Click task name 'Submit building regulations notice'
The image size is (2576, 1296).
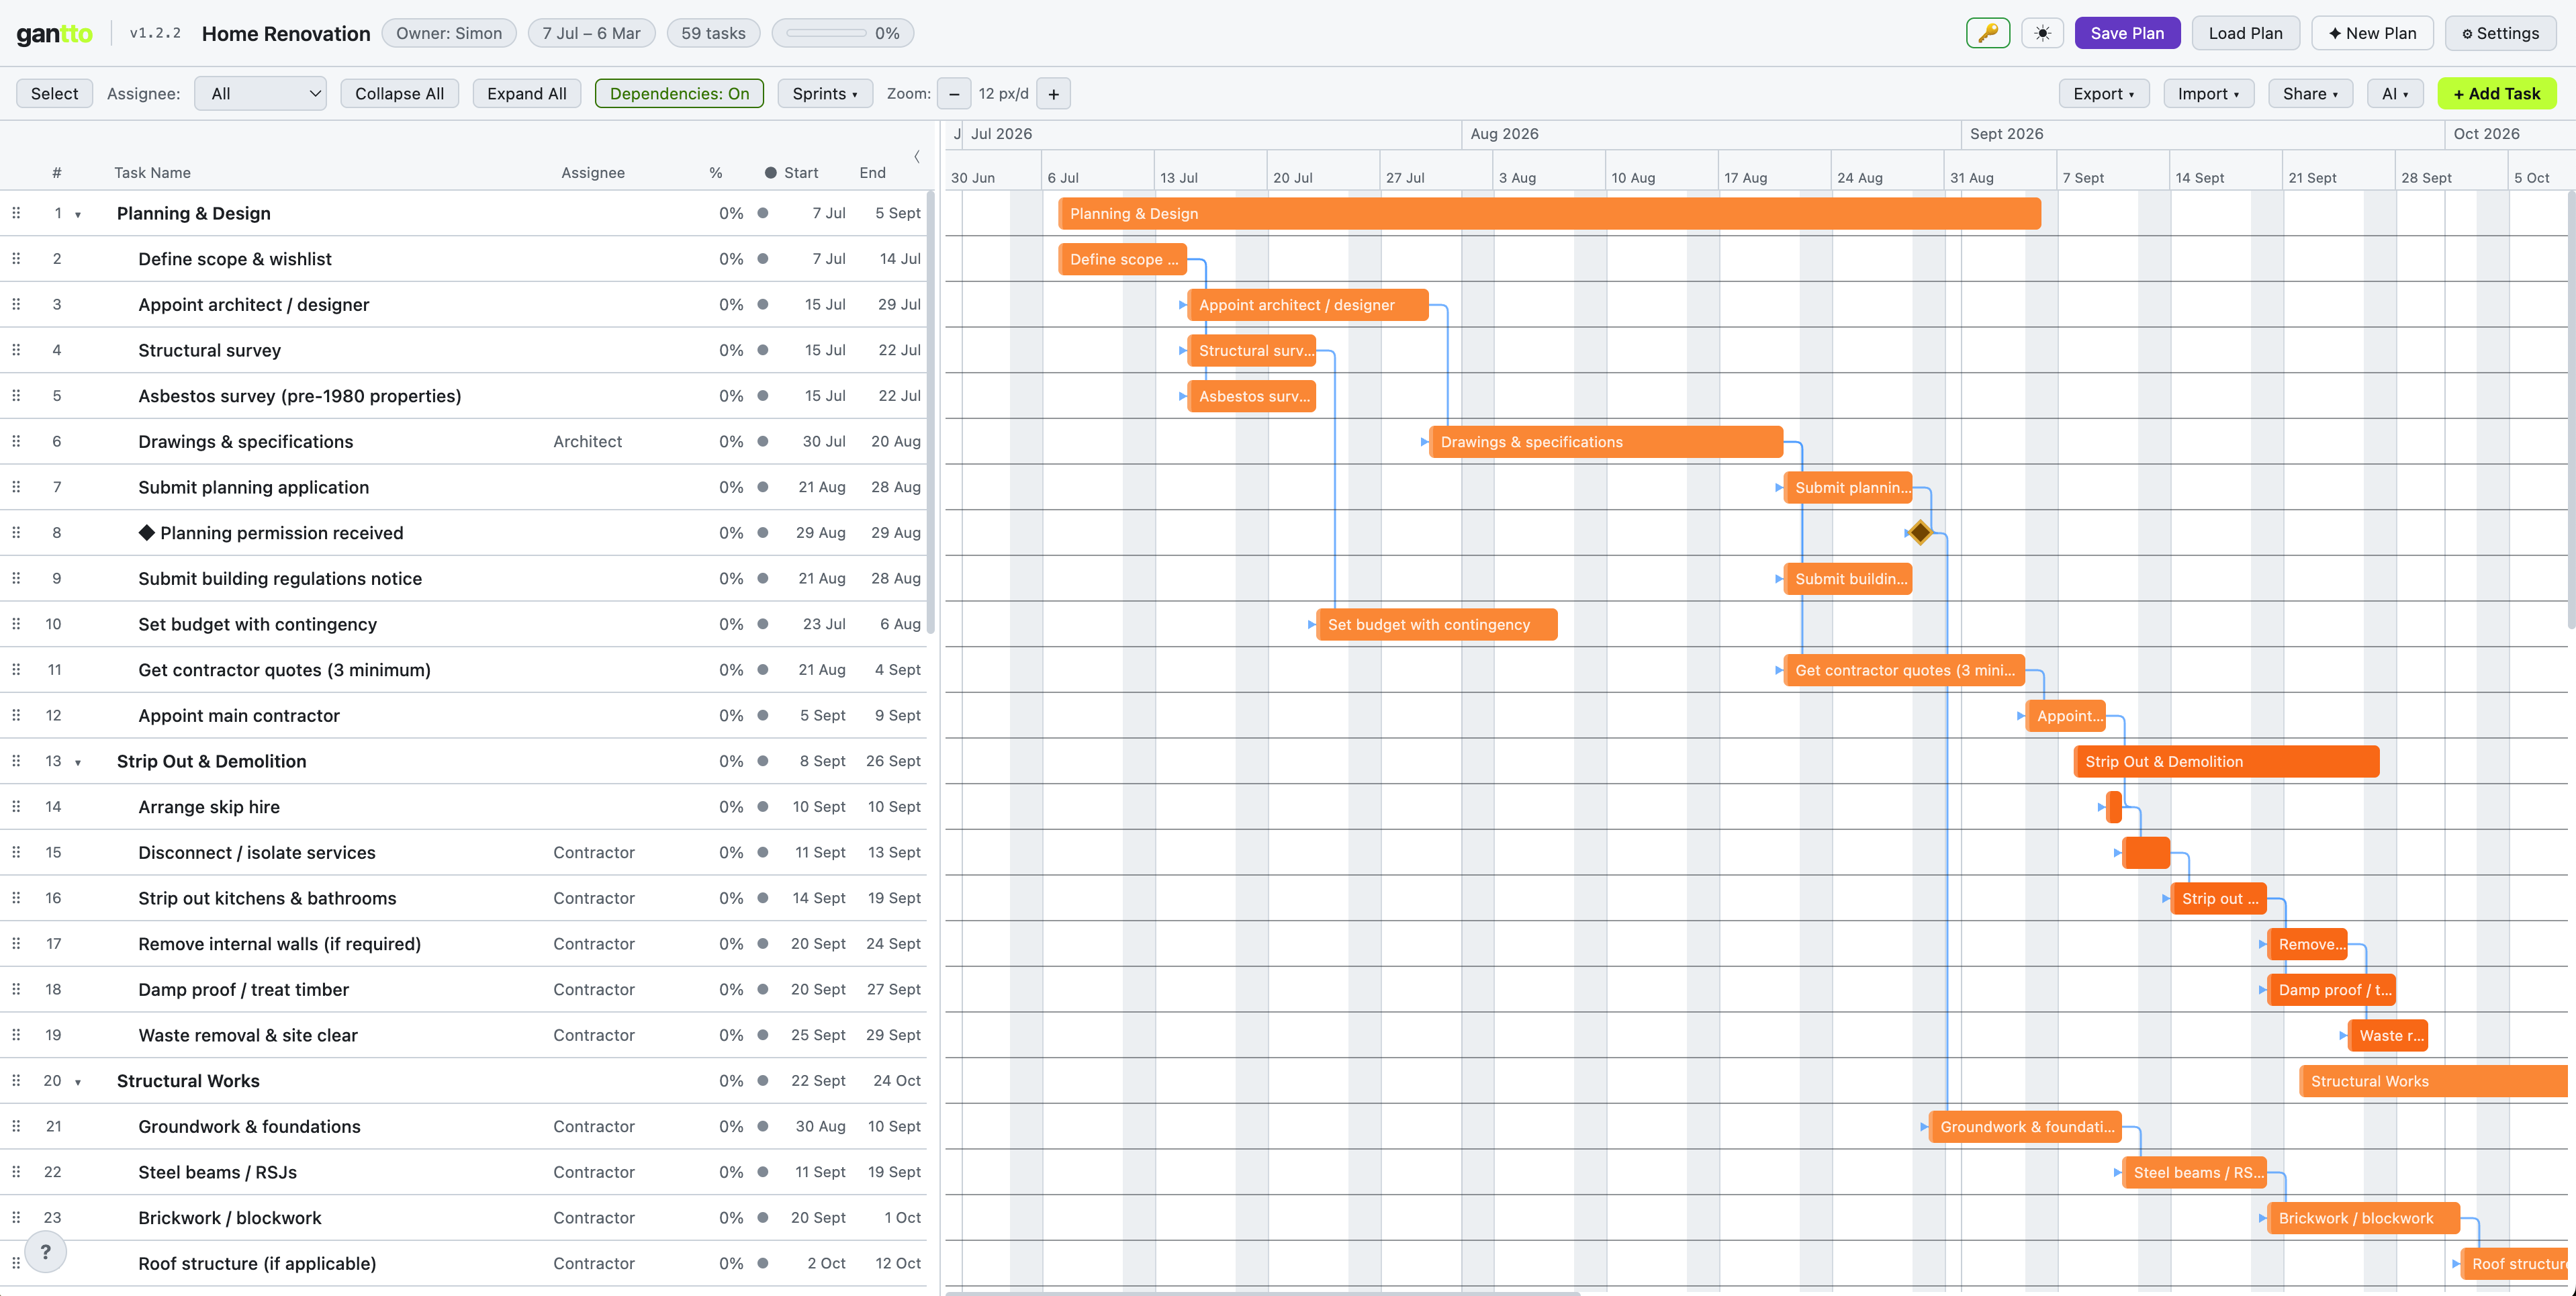click(x=280, y=578)
